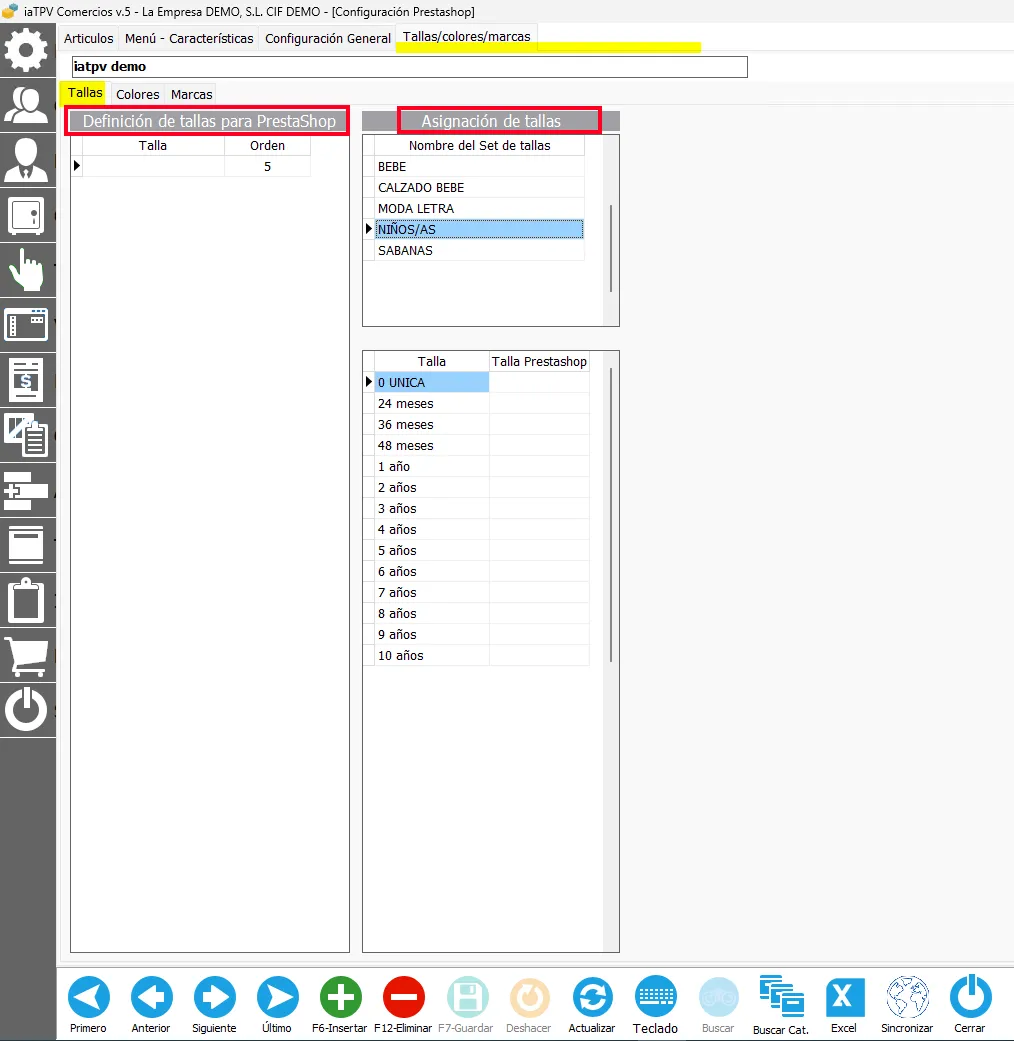This screenshot has height=1041, width=1014.
Task: Click the Talla assignment list scrollbar
Action: [x=611, y=515]
